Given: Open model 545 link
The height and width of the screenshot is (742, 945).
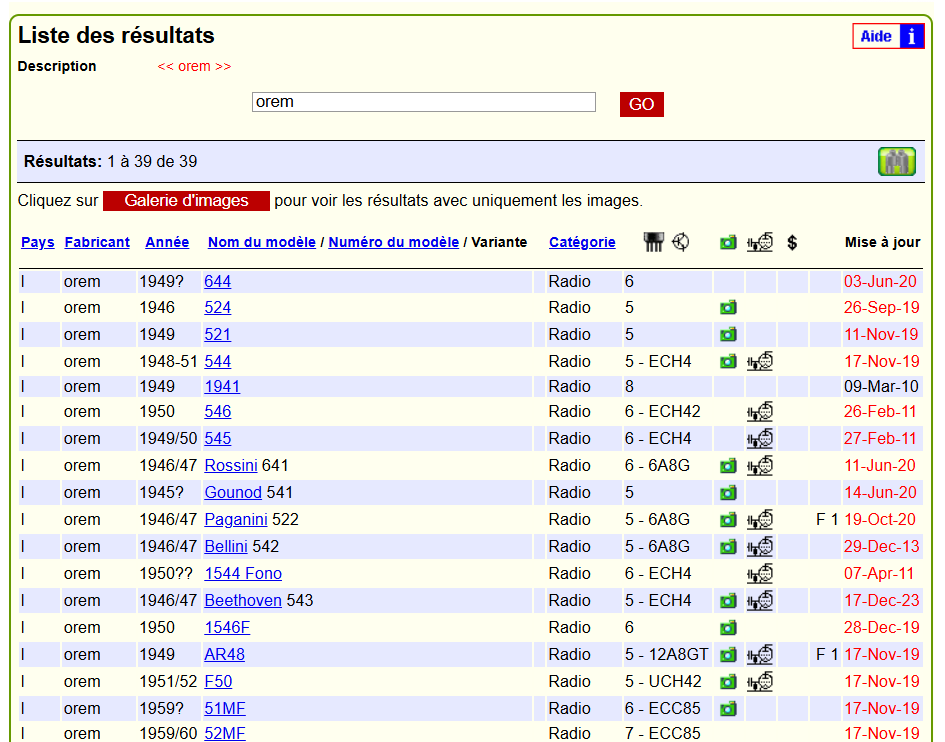Looking at the screenshot, I should [x=218, y=438].
